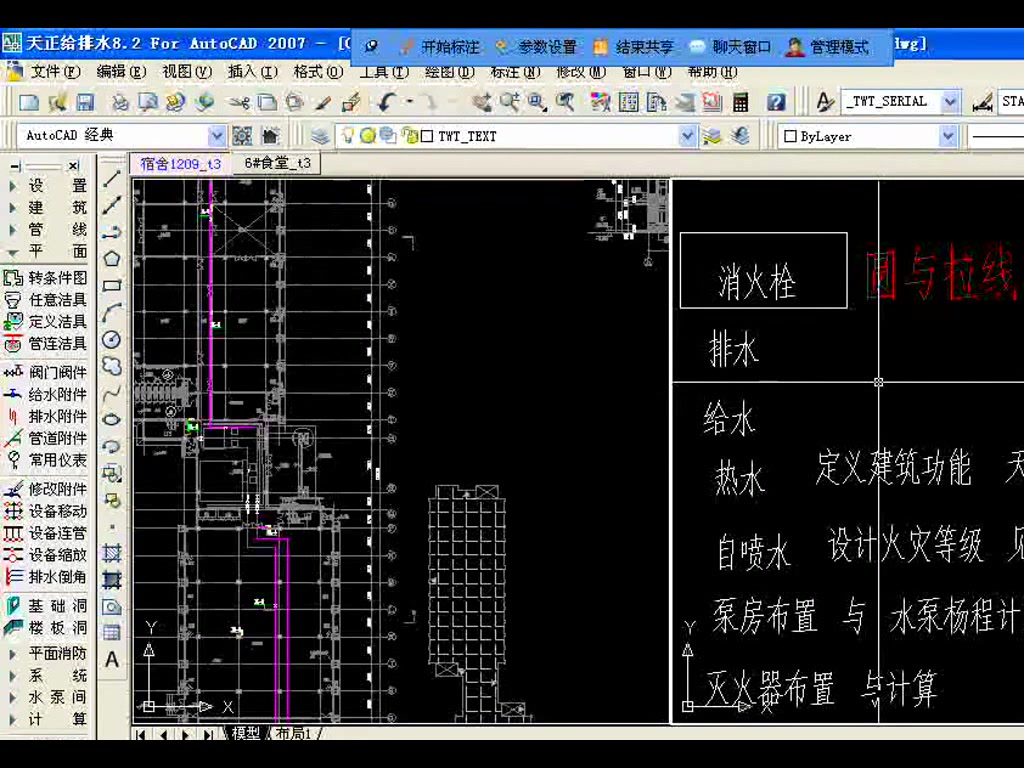Switch to the 模型 model tab
This screenshot has width=1024, height=768.
246,733
